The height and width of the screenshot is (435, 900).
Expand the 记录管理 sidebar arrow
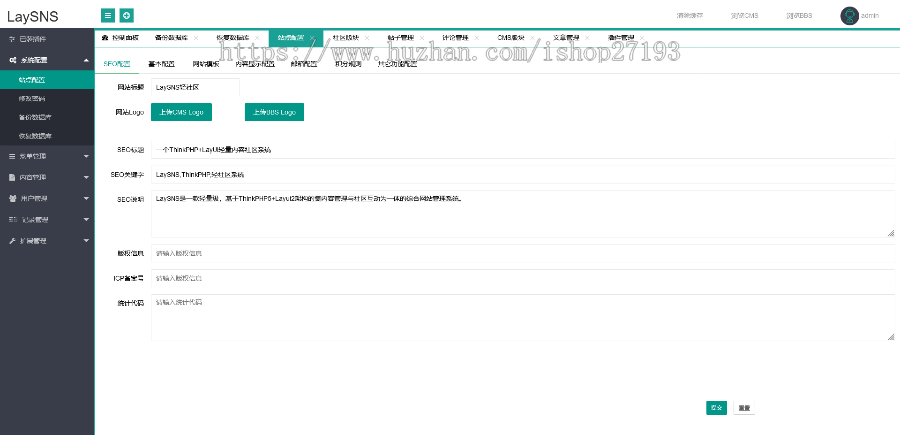tap(86, 220)
